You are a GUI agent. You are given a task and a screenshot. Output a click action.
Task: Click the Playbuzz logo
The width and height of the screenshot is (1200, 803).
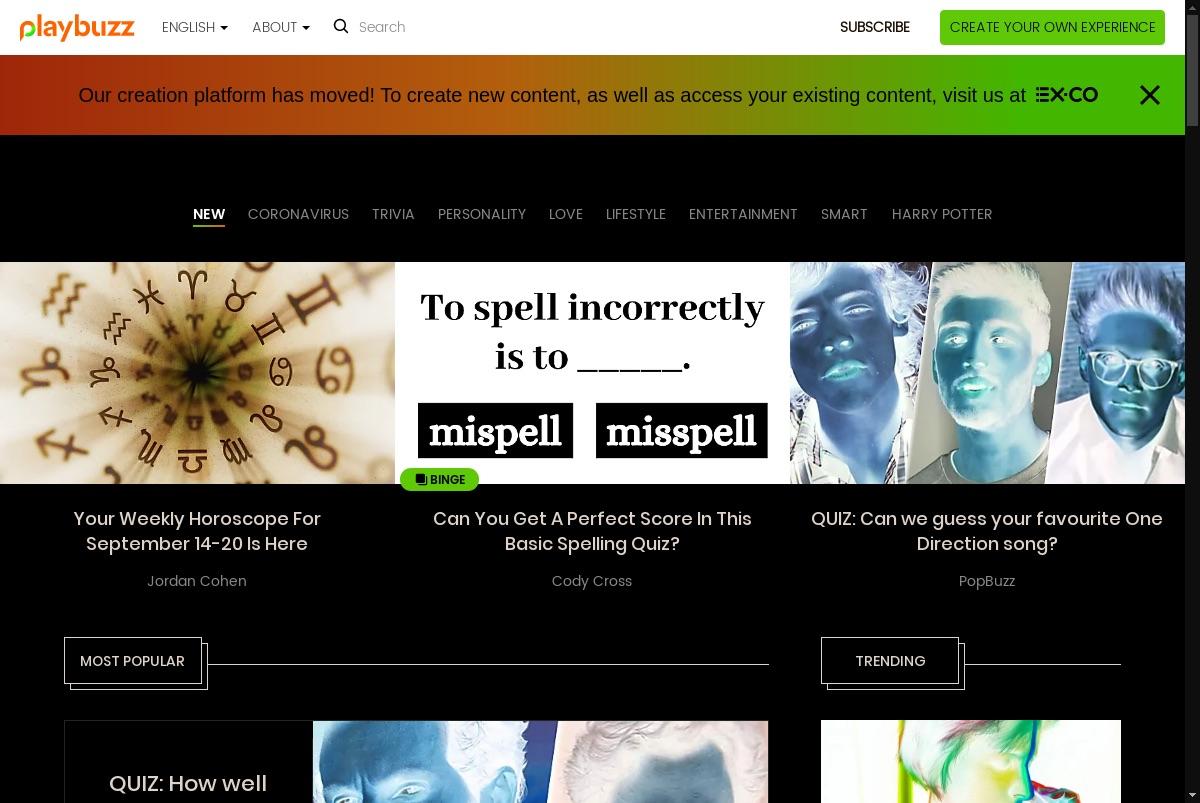(77, 27)
